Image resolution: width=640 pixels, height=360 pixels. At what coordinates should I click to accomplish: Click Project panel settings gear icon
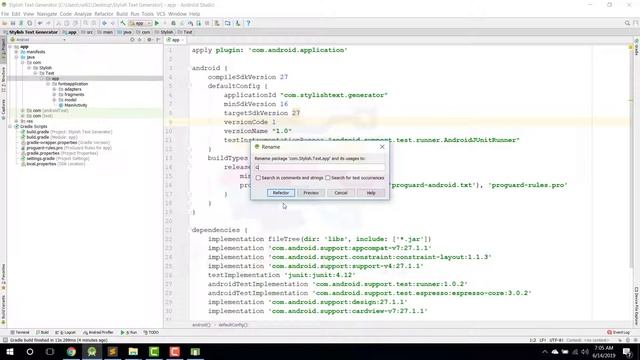tap(149, 40)
